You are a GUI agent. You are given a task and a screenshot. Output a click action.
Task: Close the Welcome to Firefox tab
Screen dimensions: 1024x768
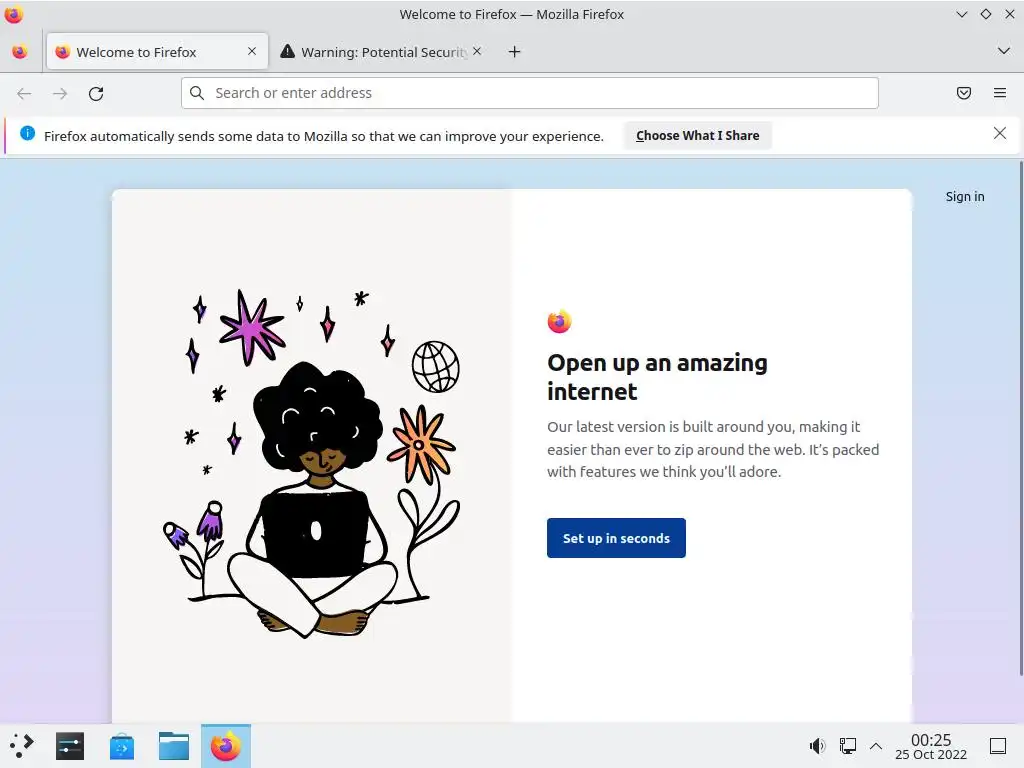click(252, 51)
